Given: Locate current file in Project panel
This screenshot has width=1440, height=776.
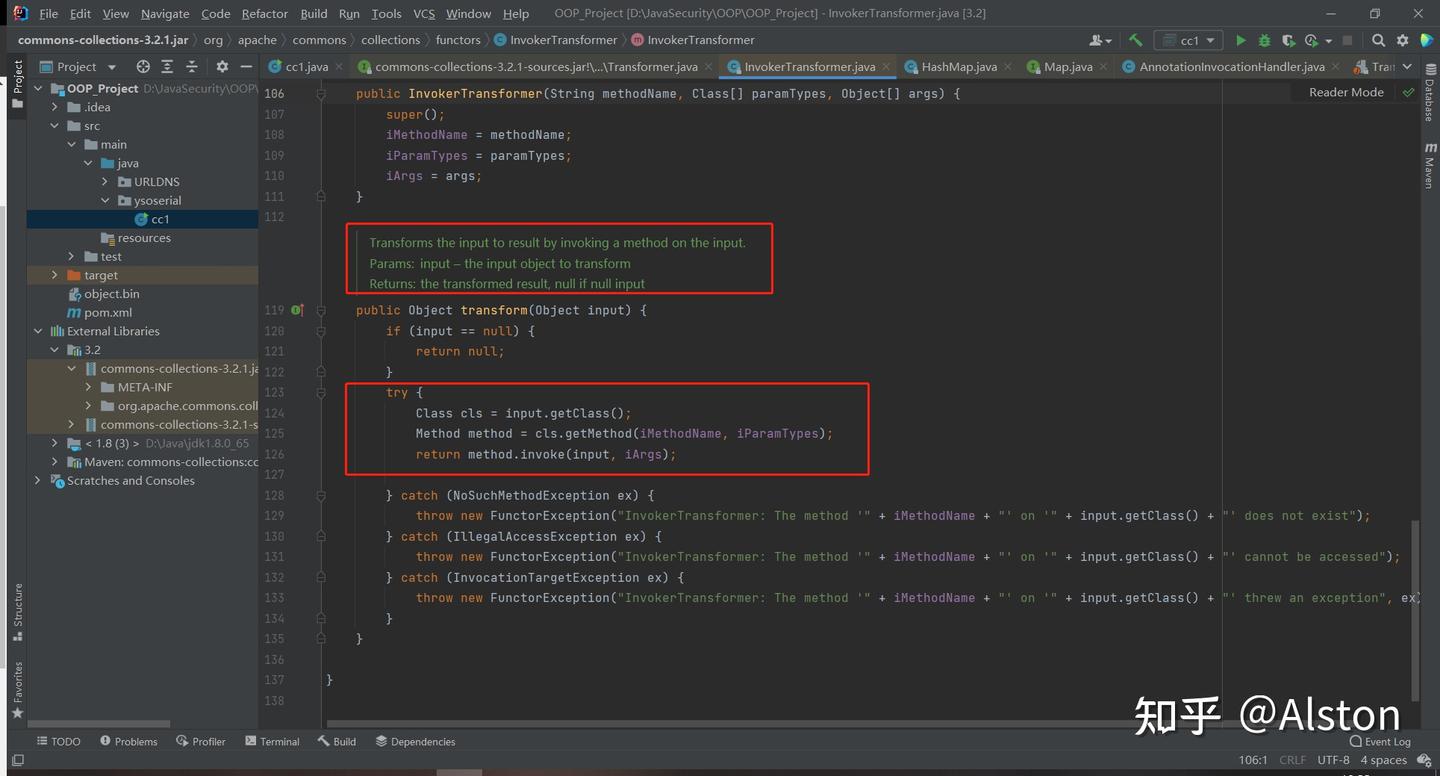Looking at the screenshot, I should [143, 67].
